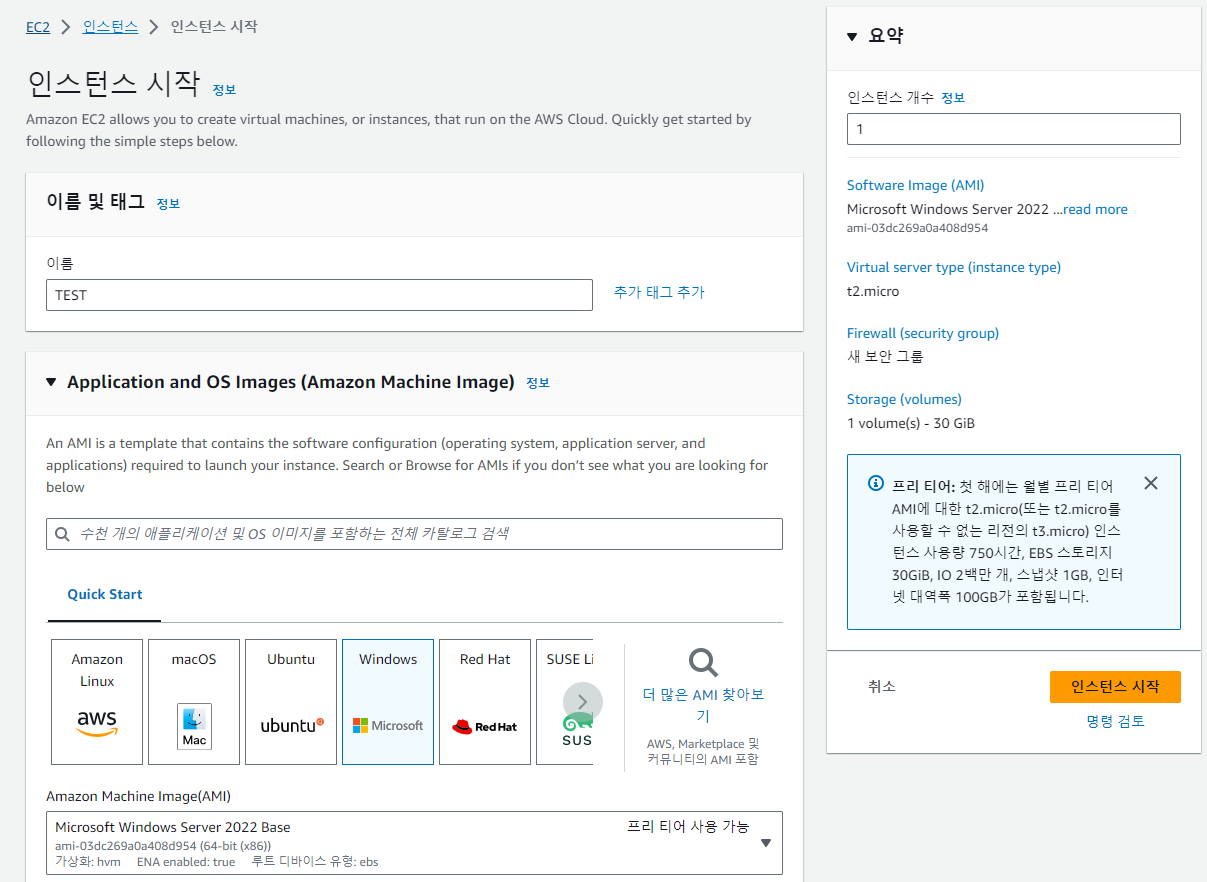The height and width of the screenshot is (882, 1207).
Task: Click the info icon in free tier notice
Action: click(x=875, y=484)
